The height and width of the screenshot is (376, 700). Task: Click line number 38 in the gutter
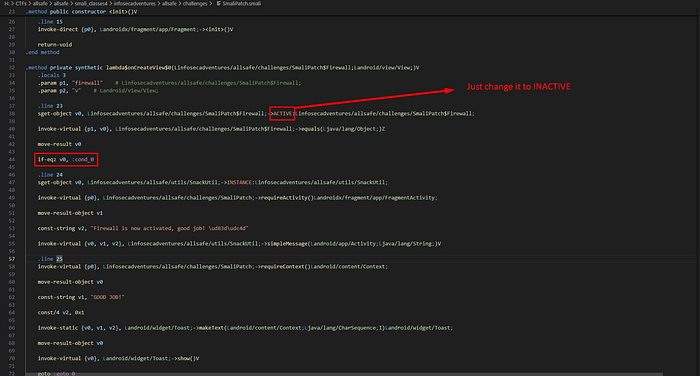pos(12,113)
